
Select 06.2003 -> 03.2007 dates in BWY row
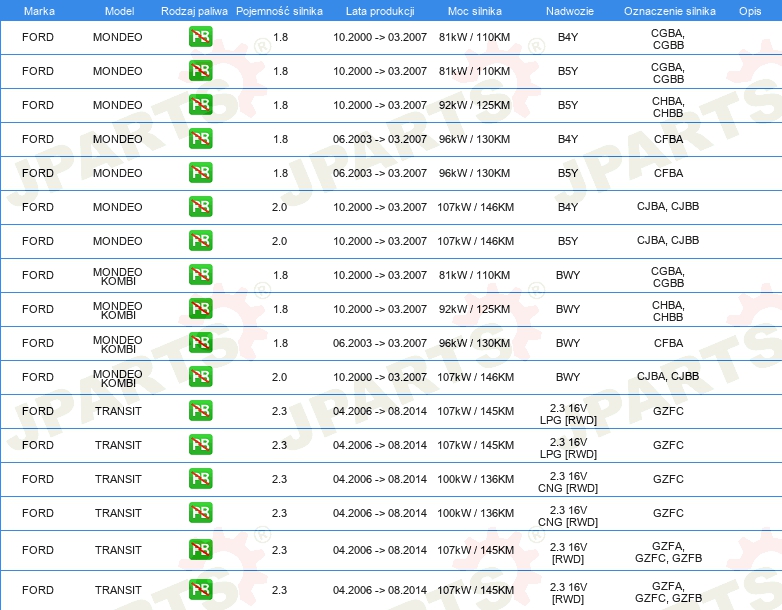pyautogui.click(x=380, y=343)
